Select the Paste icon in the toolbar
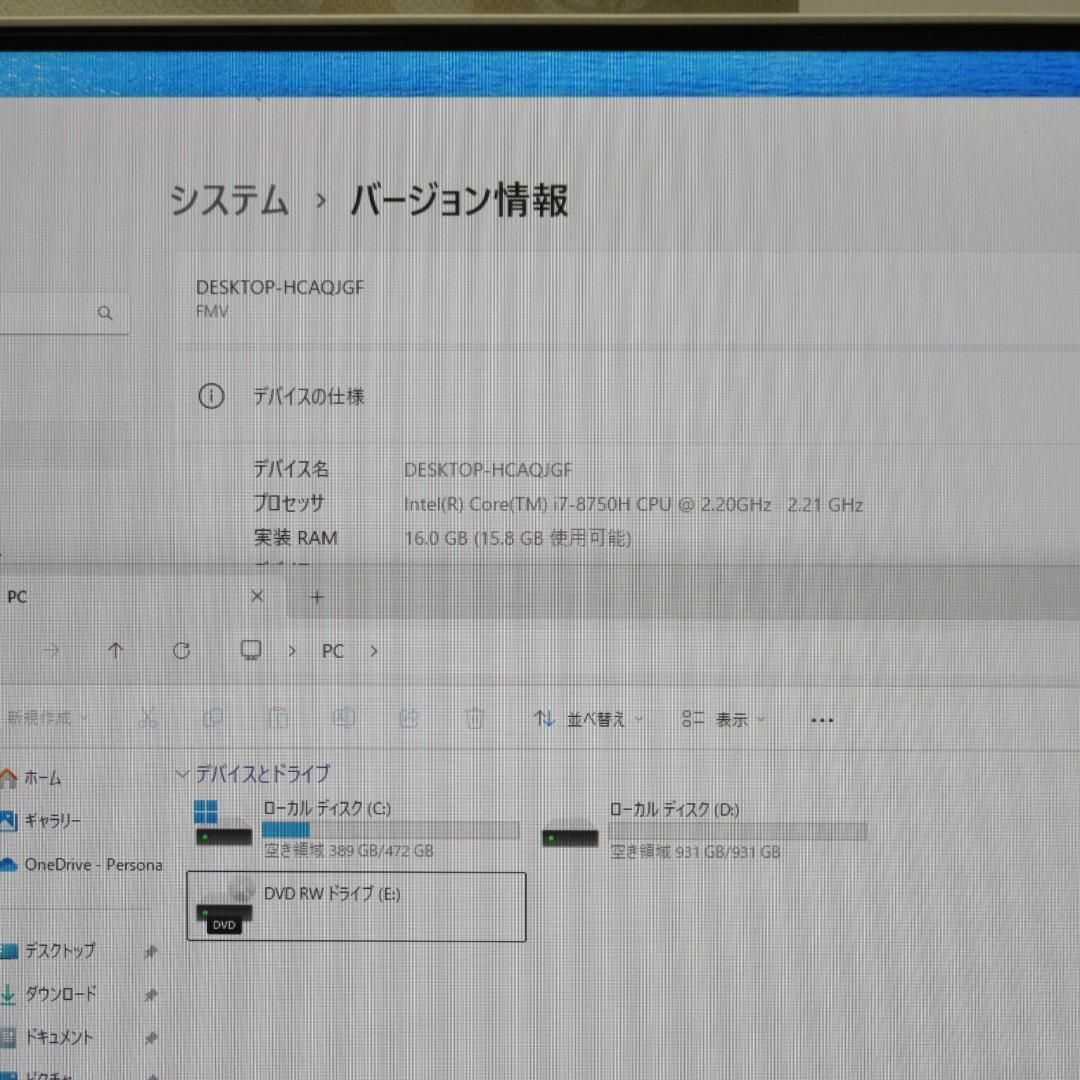Viewport: 1080px width, 1080px height. click(278, 718)
